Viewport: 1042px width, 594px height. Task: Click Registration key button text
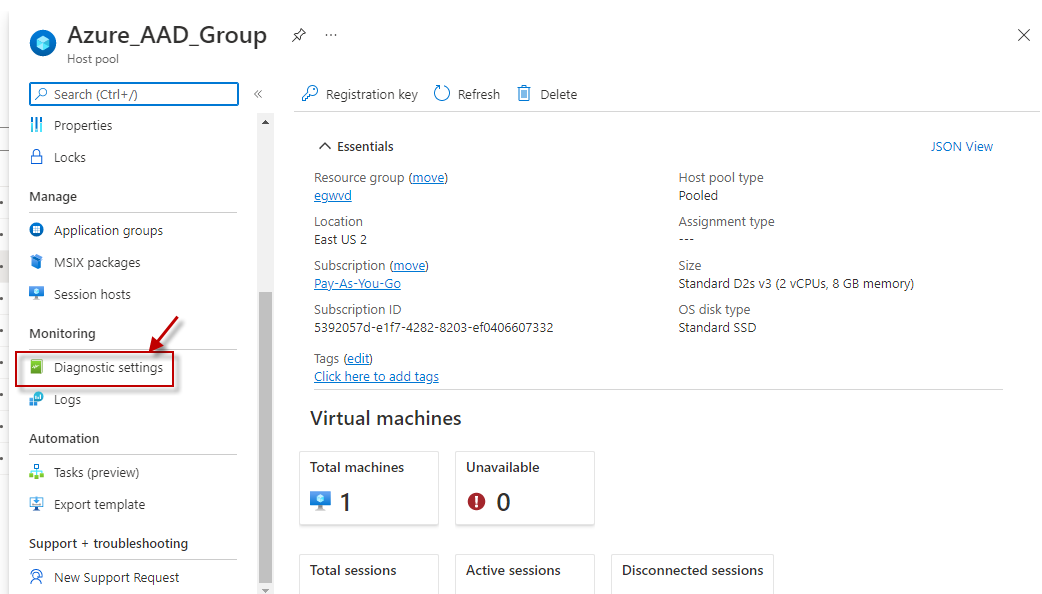click(x=371, y=94)
